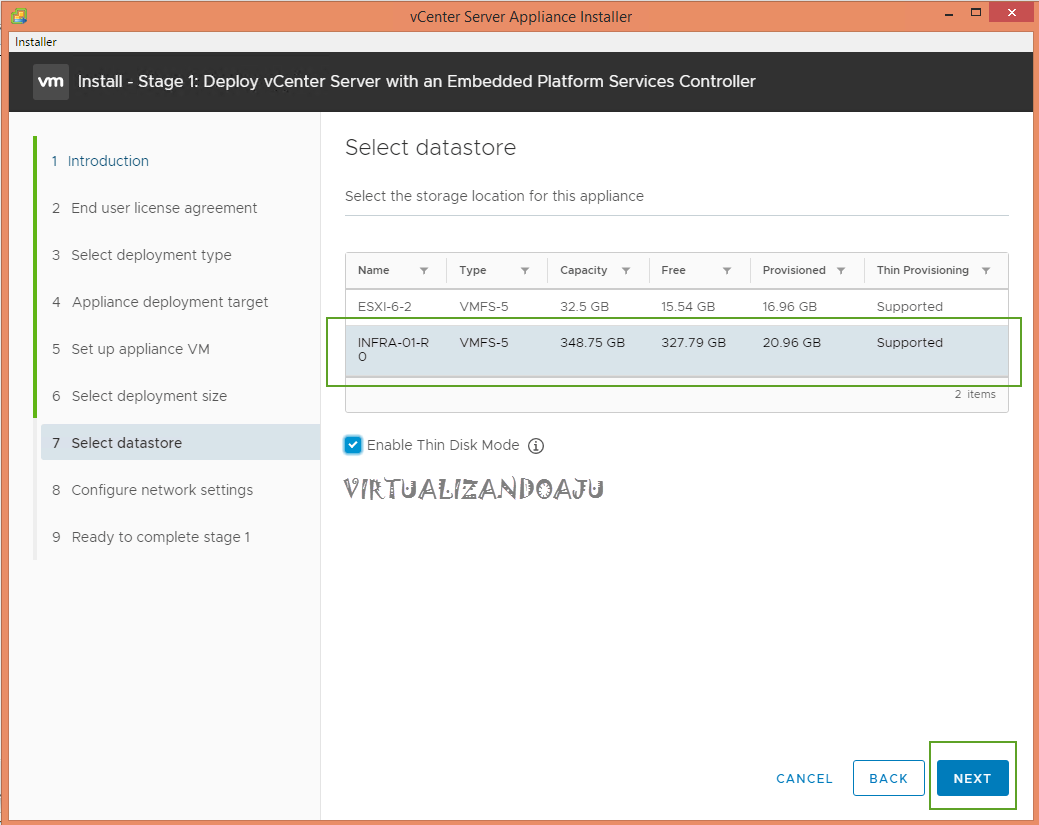Go to Introduction step
This screenshot has width=1039, height=825.
[x=108, y=161]
